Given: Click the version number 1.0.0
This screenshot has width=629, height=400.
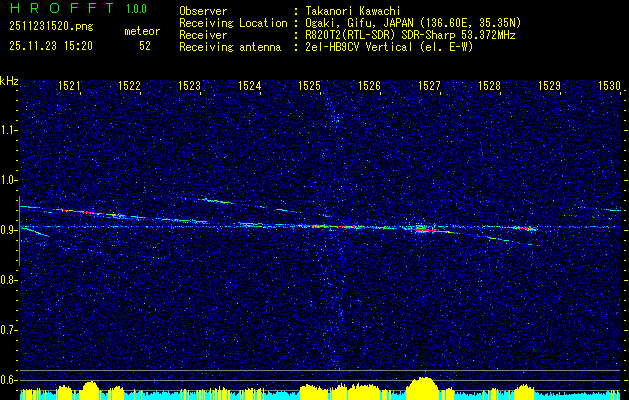Looking at the screenshot, I should 136,8.
